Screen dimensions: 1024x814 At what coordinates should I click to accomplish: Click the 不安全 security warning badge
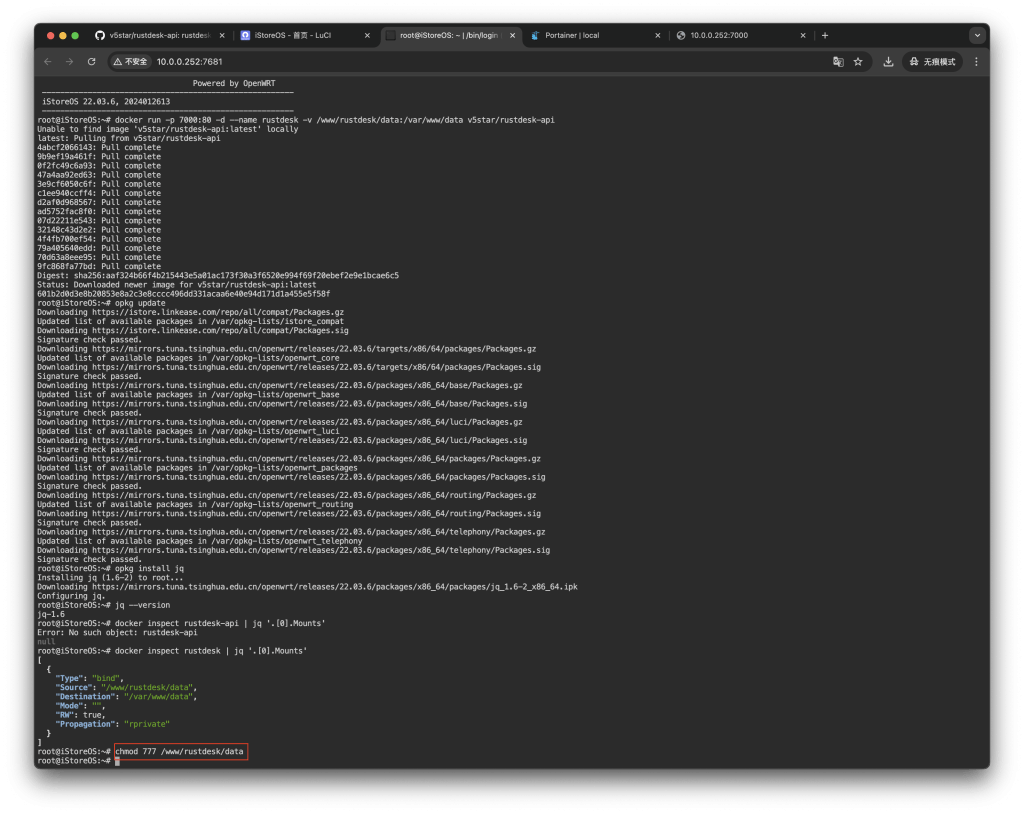coord(130,62)
